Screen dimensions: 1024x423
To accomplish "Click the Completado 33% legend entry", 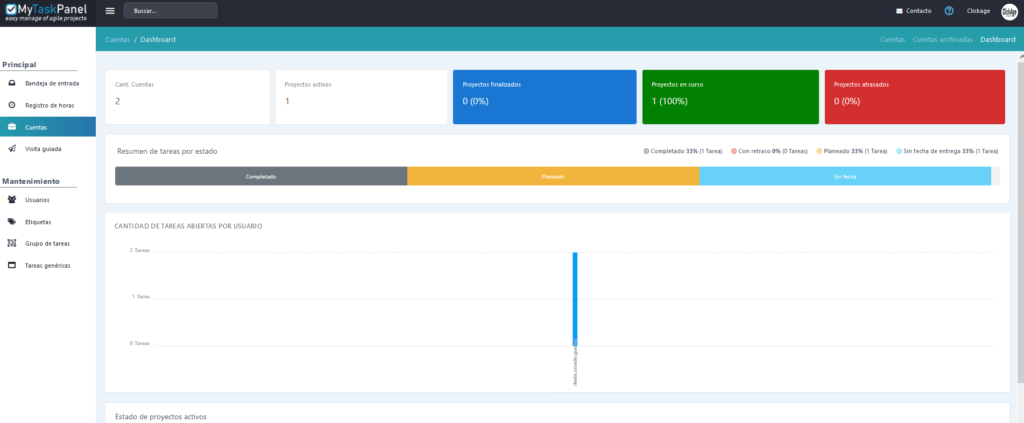I will (x=682, y=151).
